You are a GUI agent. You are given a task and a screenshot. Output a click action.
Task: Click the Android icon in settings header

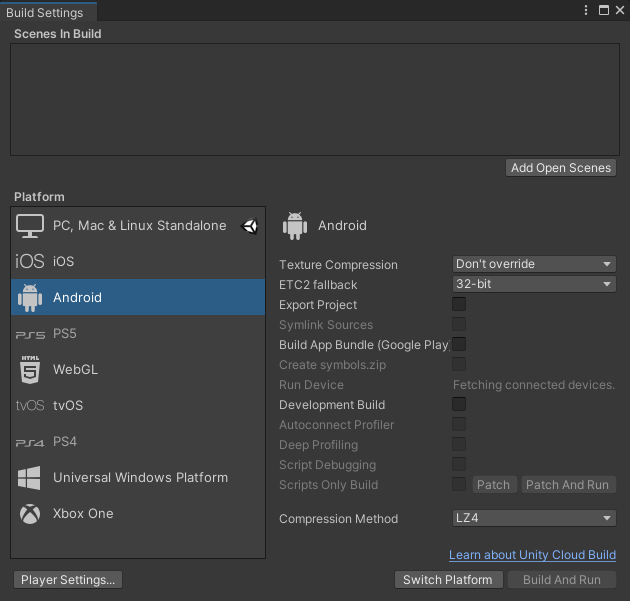[x=295, y=226]
